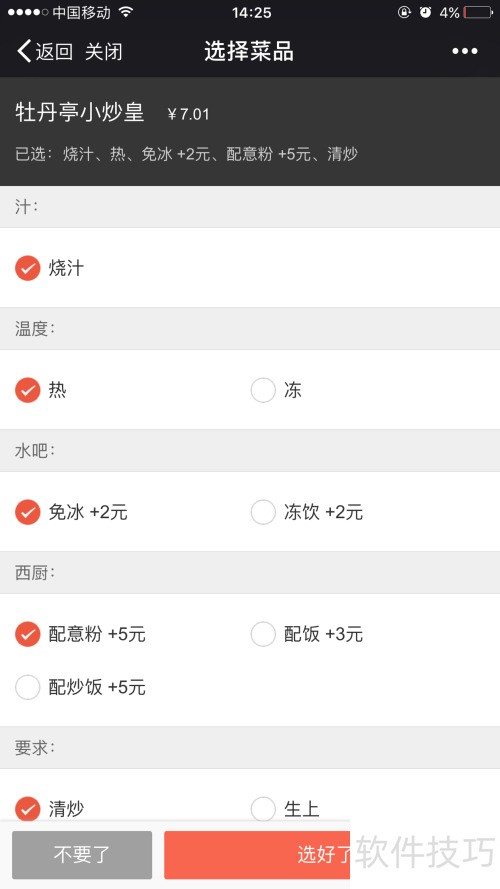Screen dimensions: 500x889
Task: Tap the 牡丹亭小炒皇 dish title
Action: [x=79, y=112]
